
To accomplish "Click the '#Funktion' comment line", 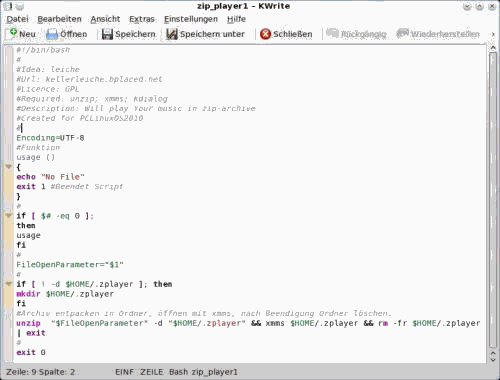I will pyautogui.click(x=38, y=147).
